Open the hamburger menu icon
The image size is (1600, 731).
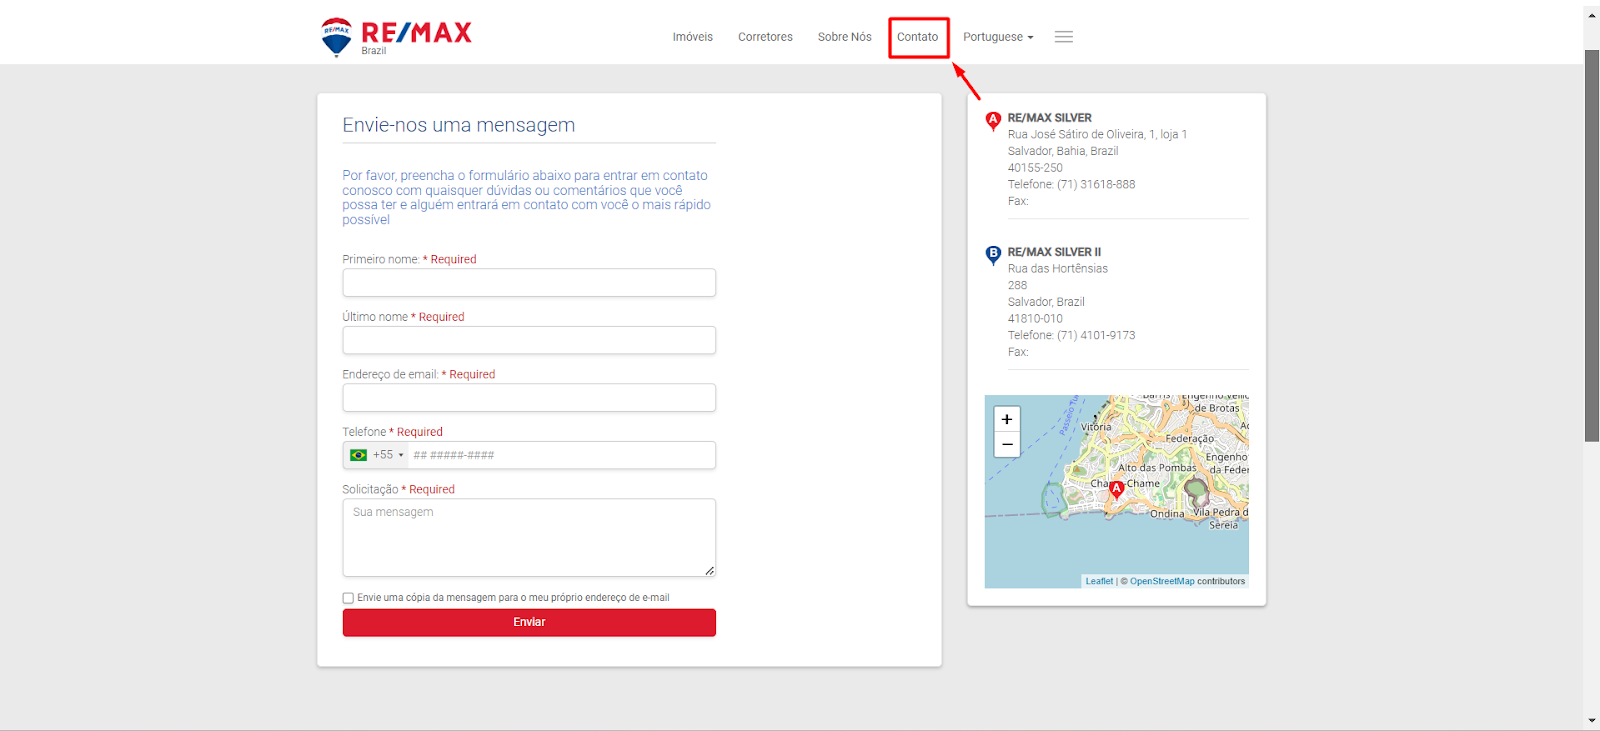[x=1064, y=37]
